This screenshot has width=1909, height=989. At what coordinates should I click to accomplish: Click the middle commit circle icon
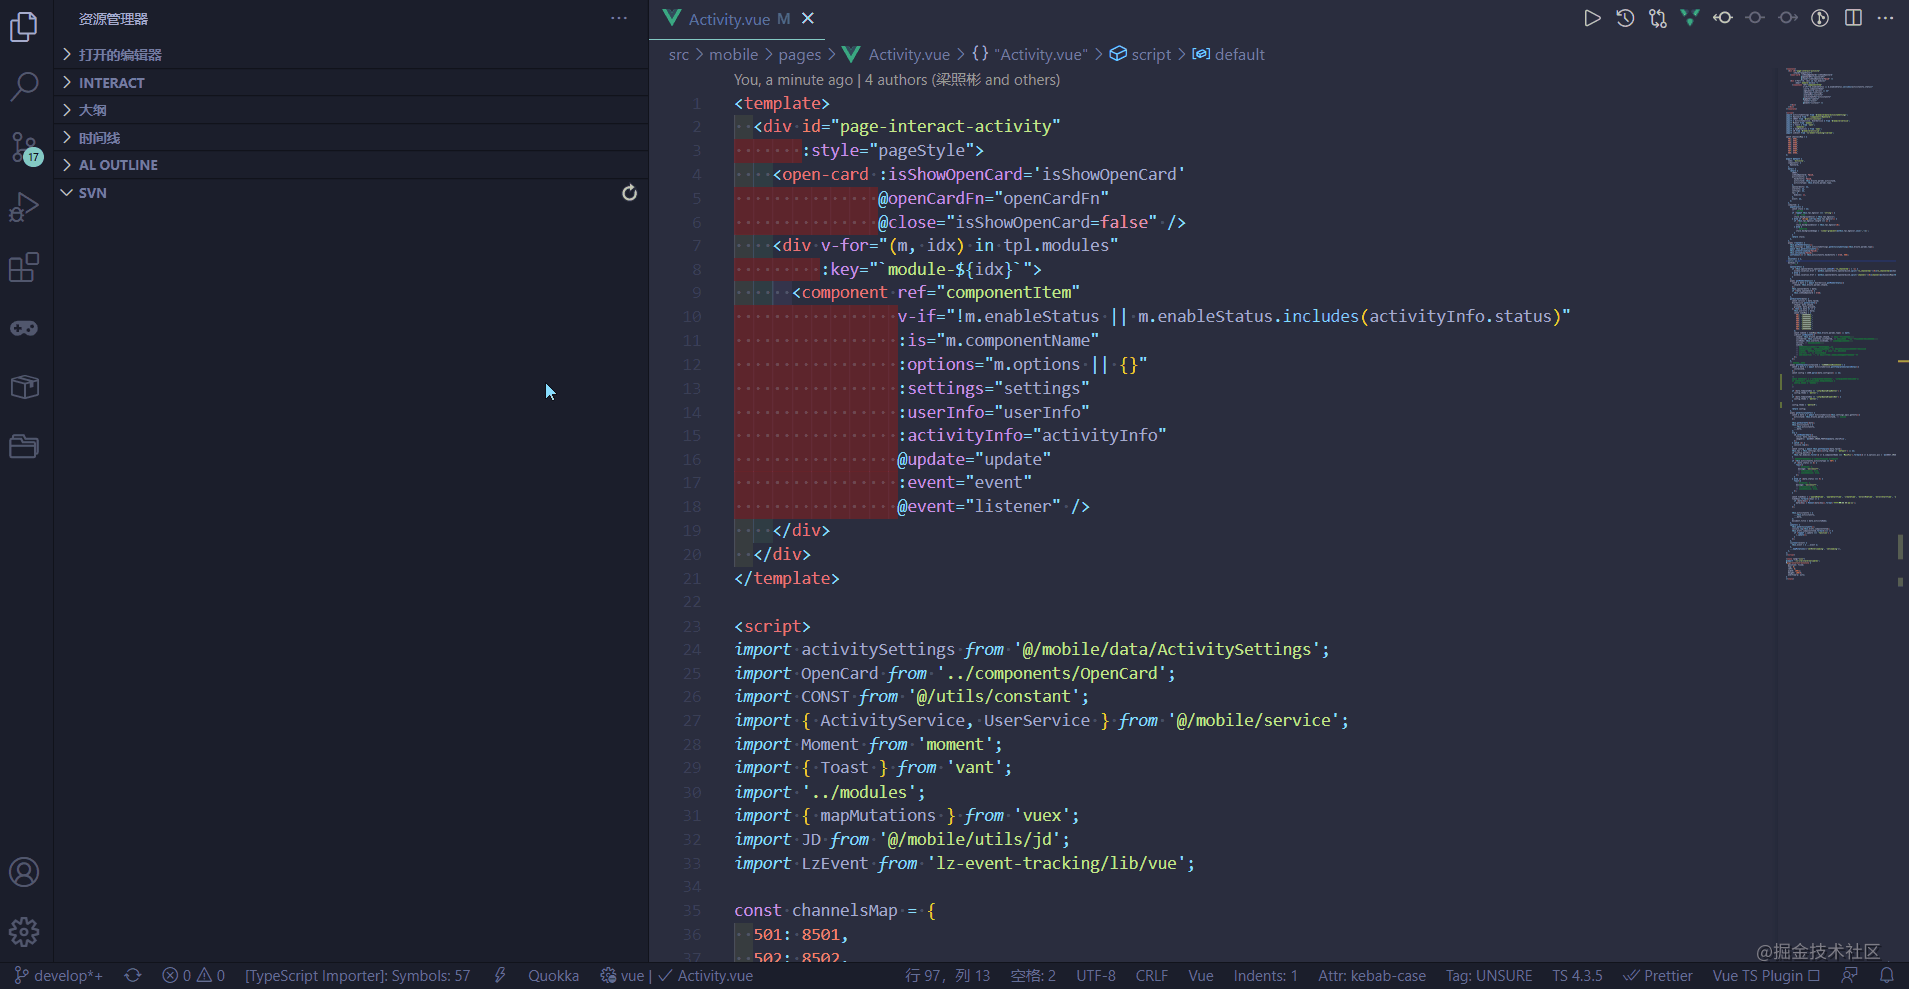pos(1755,18)
